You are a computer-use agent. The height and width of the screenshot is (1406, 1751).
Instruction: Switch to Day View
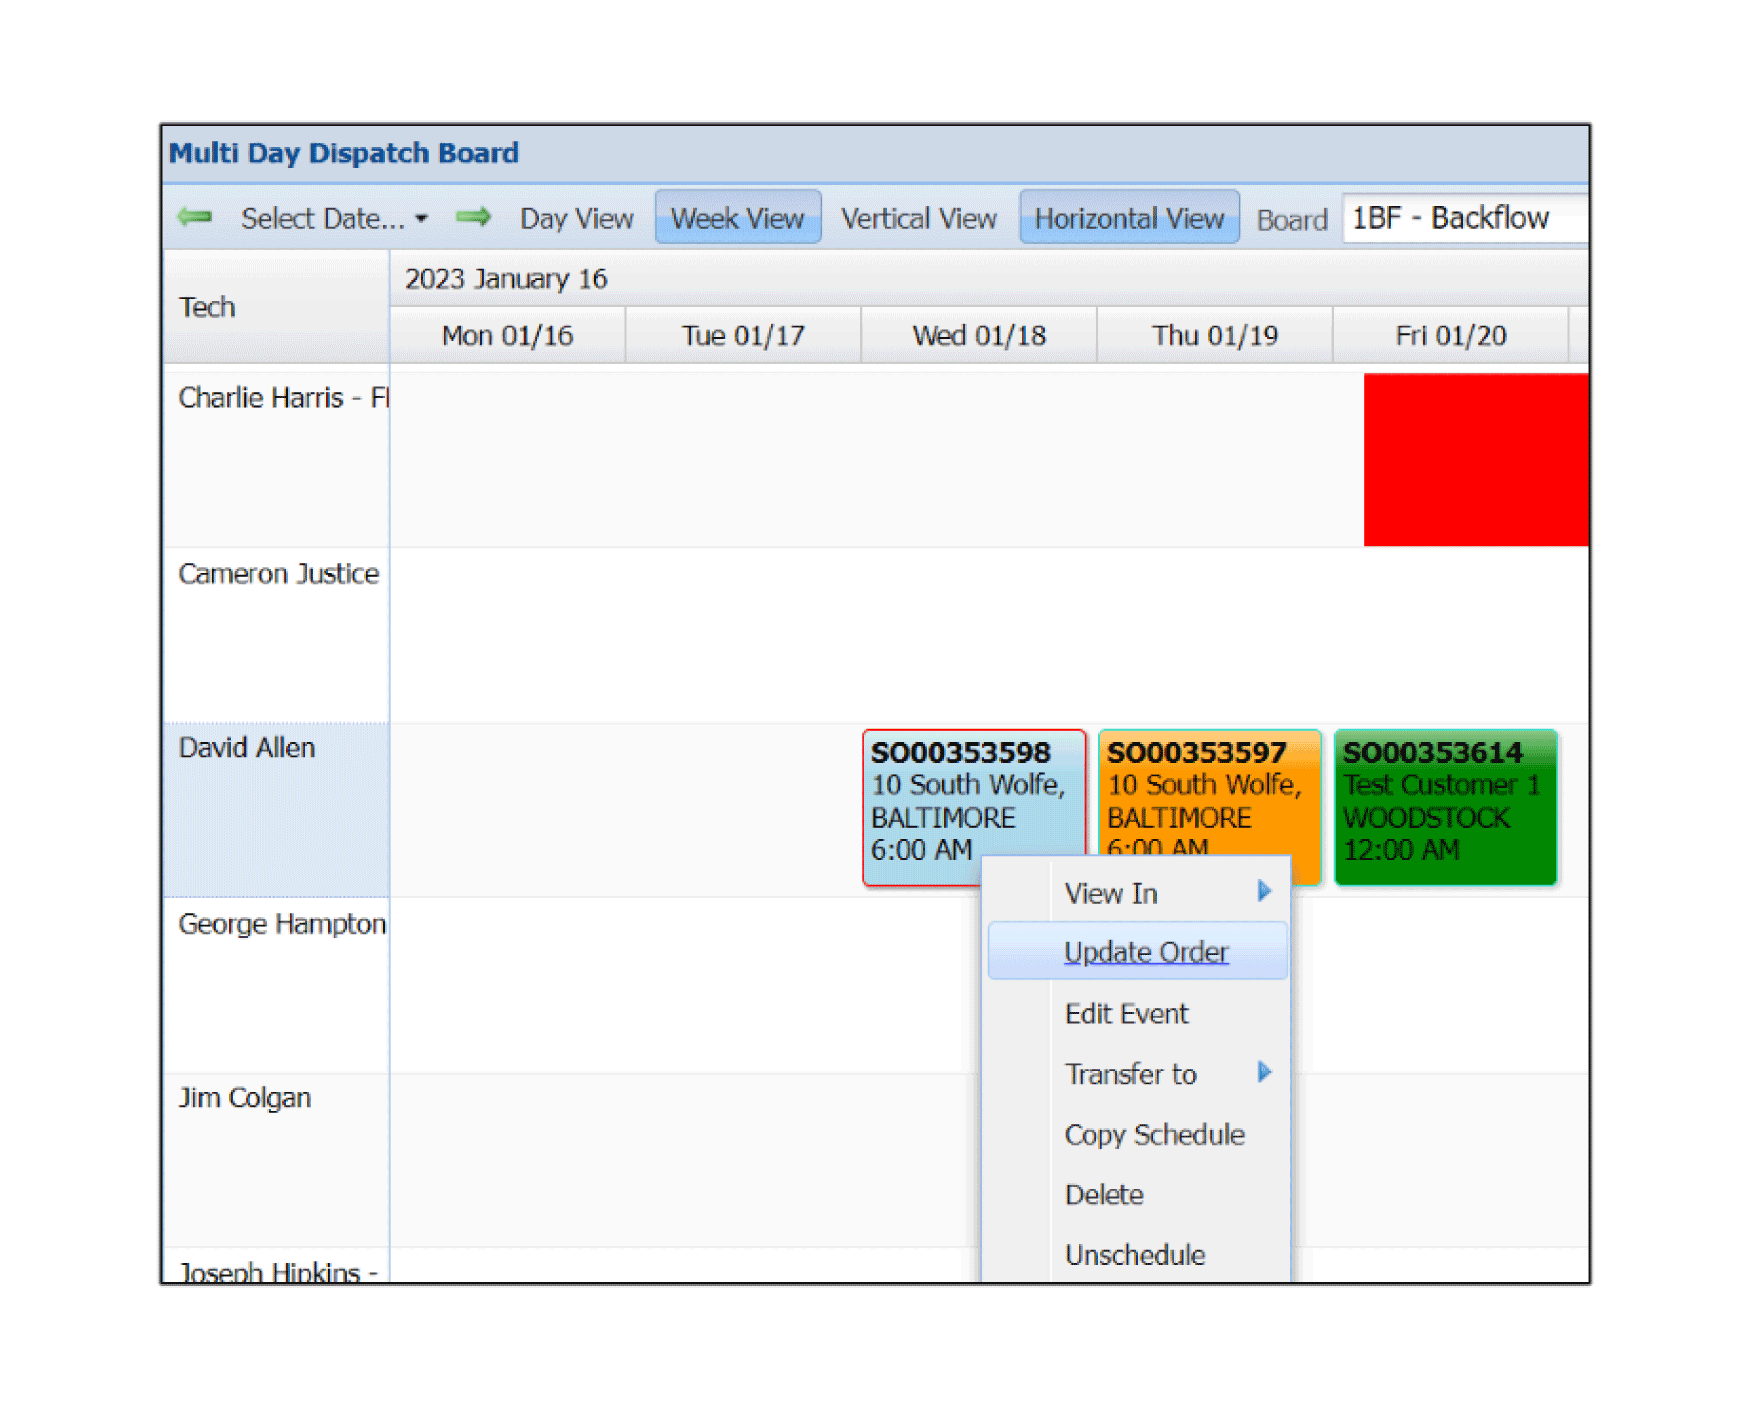[x=576, y=219]
